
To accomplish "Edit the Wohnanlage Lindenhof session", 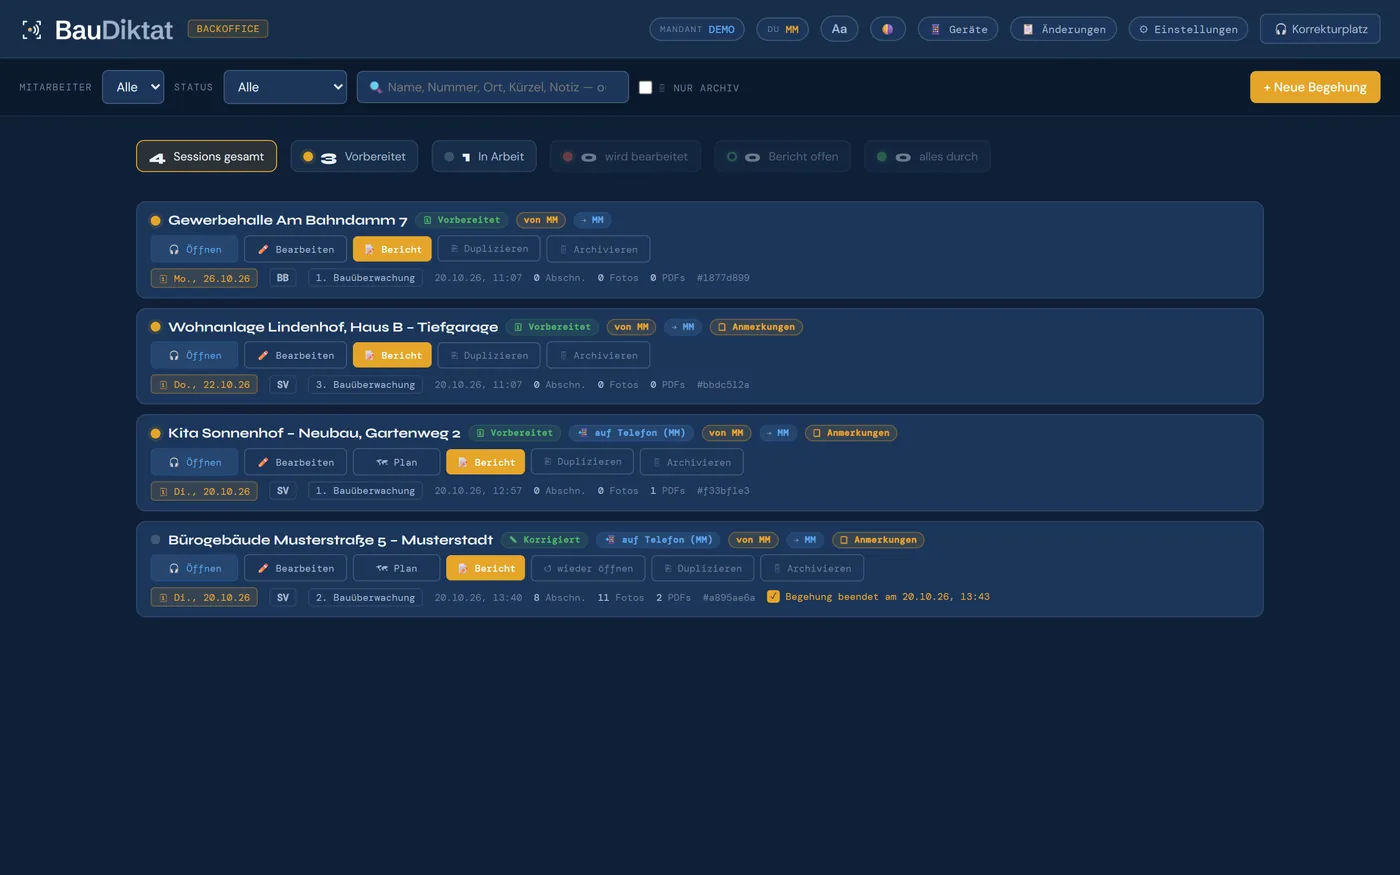I will click(x=295, y=355).
